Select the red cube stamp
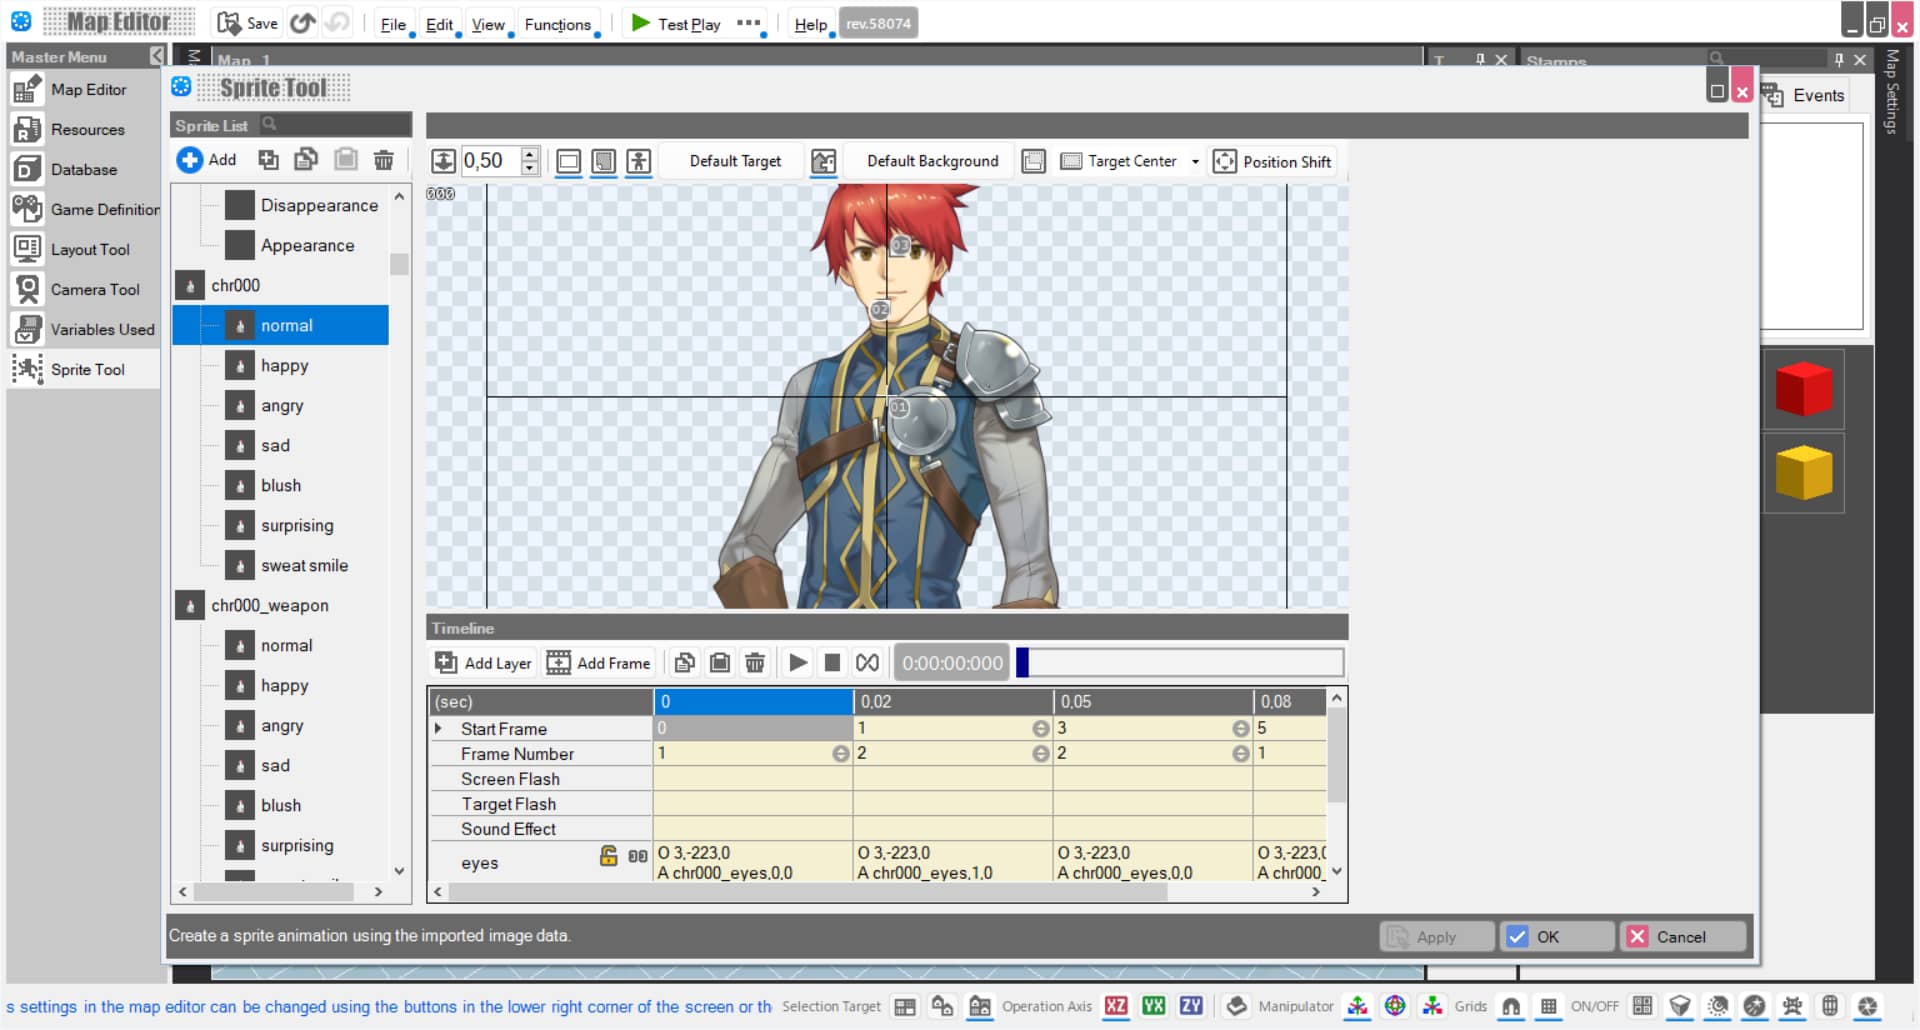Viewport: 1920px width, 1030px height. 1804,389
